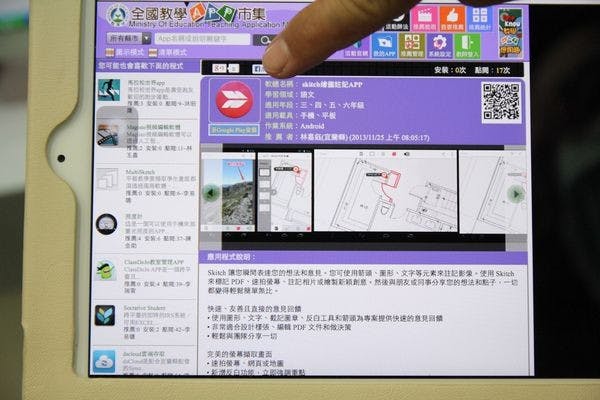The width and height of the screenshot is (600, 400).
Task: Show previous screenshot with left green arrow
Action: (210, 193)
